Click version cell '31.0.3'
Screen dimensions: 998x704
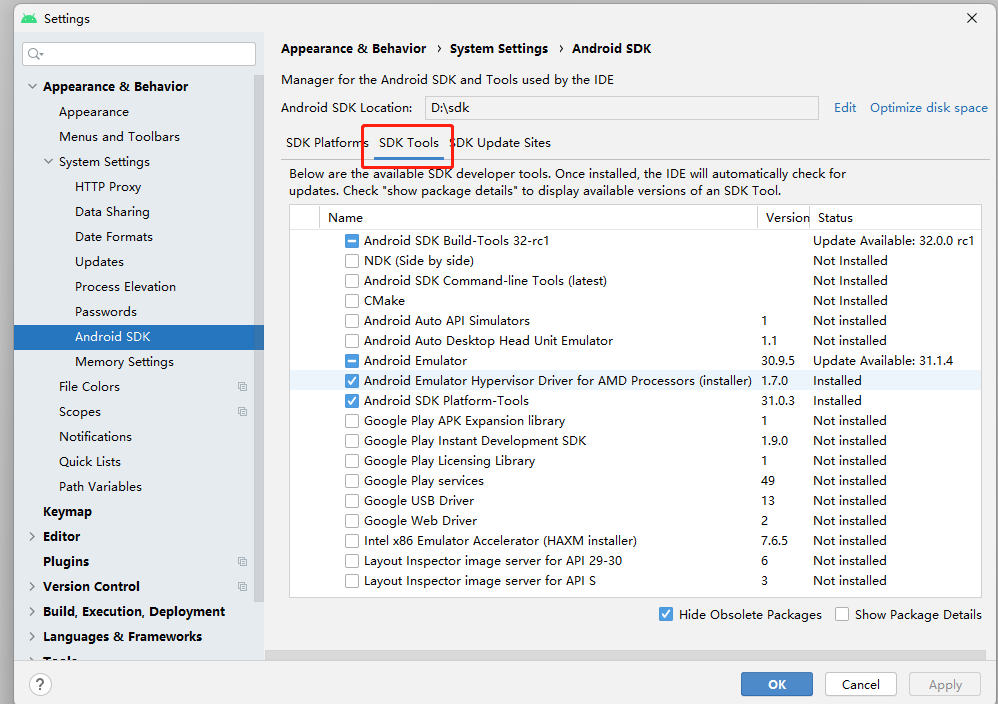click(x=778, y=401)
